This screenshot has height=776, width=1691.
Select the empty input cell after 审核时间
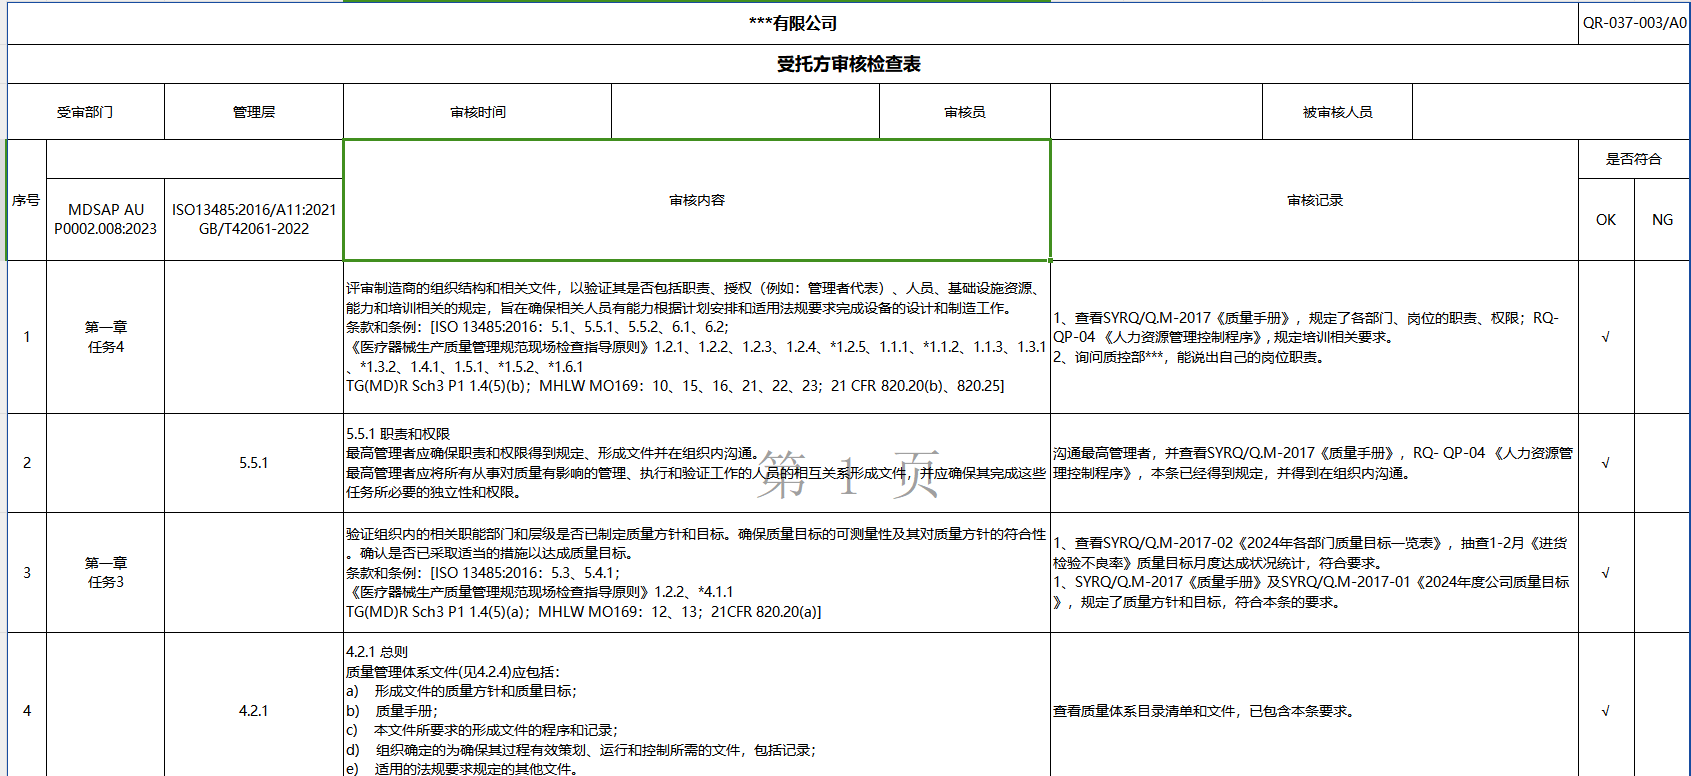[745, 112]
